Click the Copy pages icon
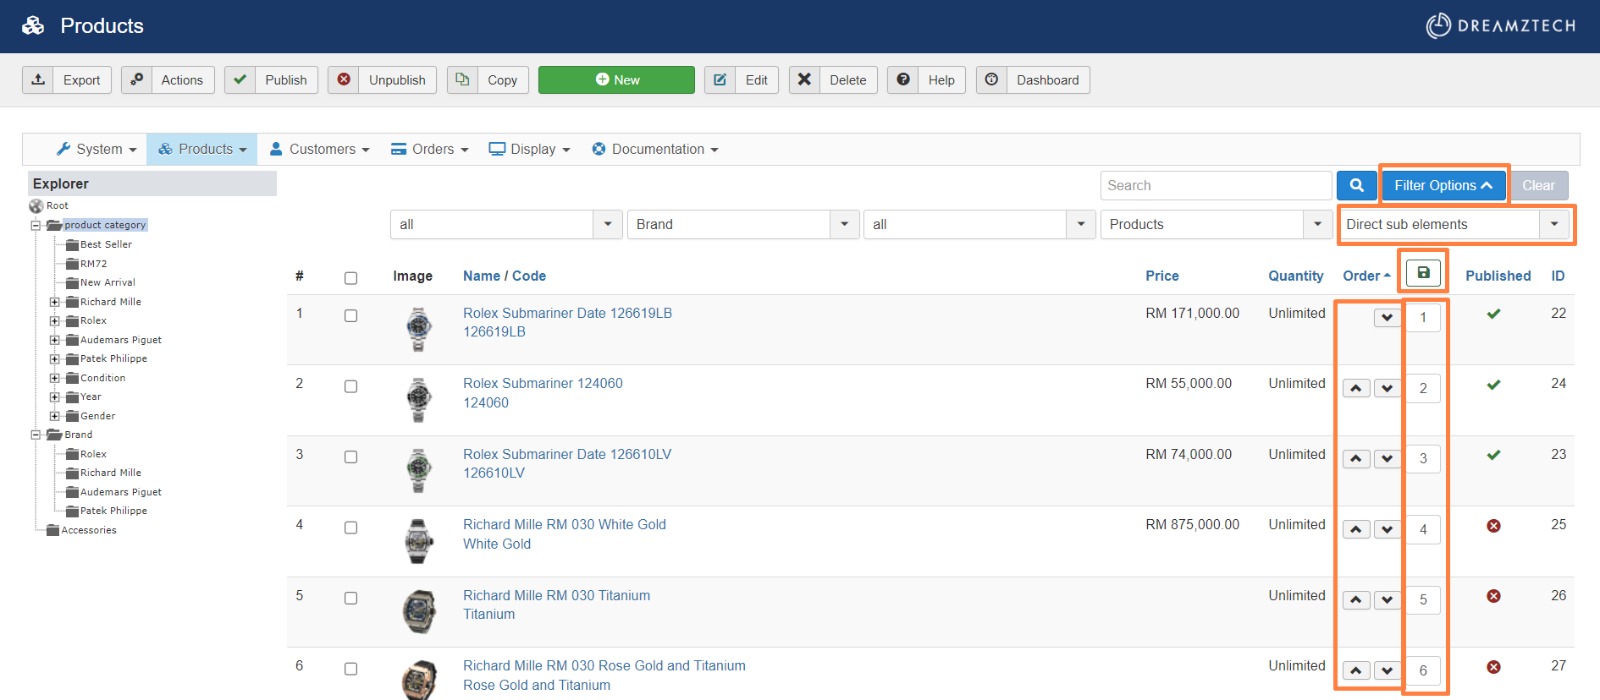The height and width of the screenshot is (700, 1600). point(462,80)
